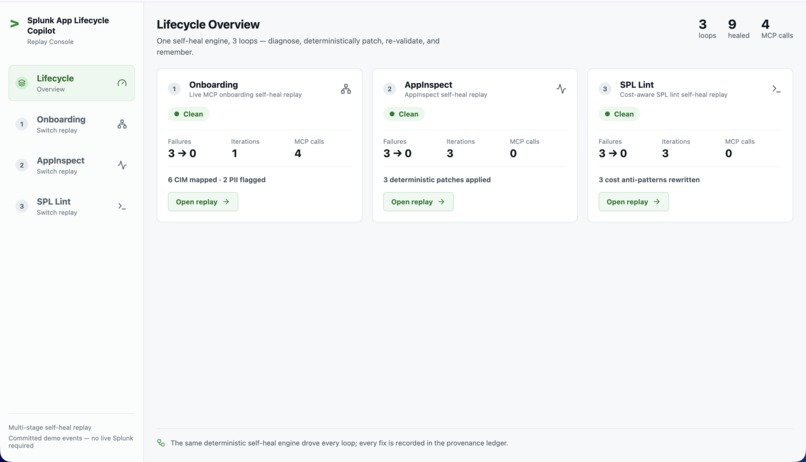Open replay for the SPL Lint card
Image resolution: width=806 pixels, height=462 pixels.
coord(633,201)
